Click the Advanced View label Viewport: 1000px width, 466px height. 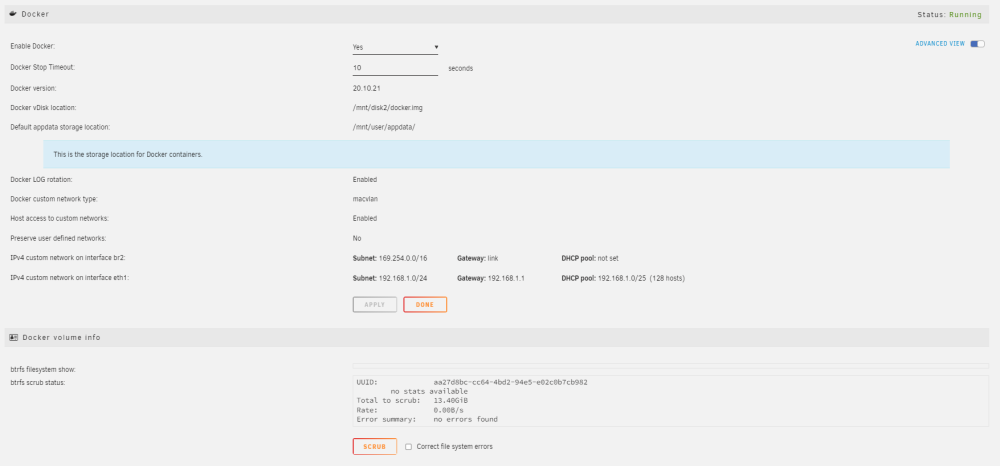coord(940,44)
